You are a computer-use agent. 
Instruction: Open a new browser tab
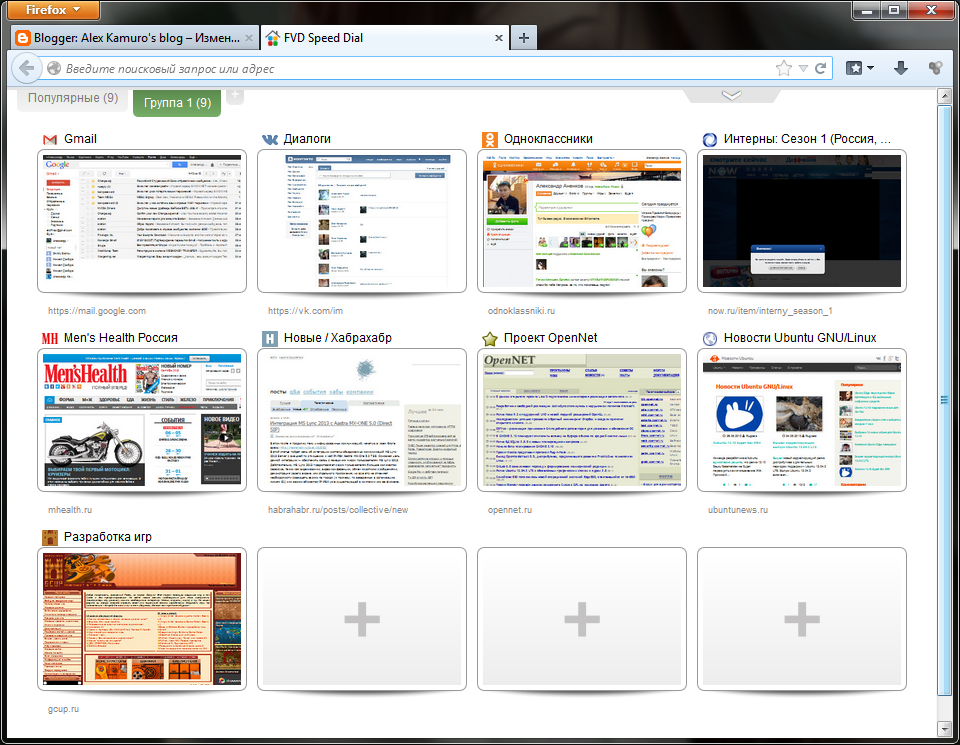[x=523, y=38]
